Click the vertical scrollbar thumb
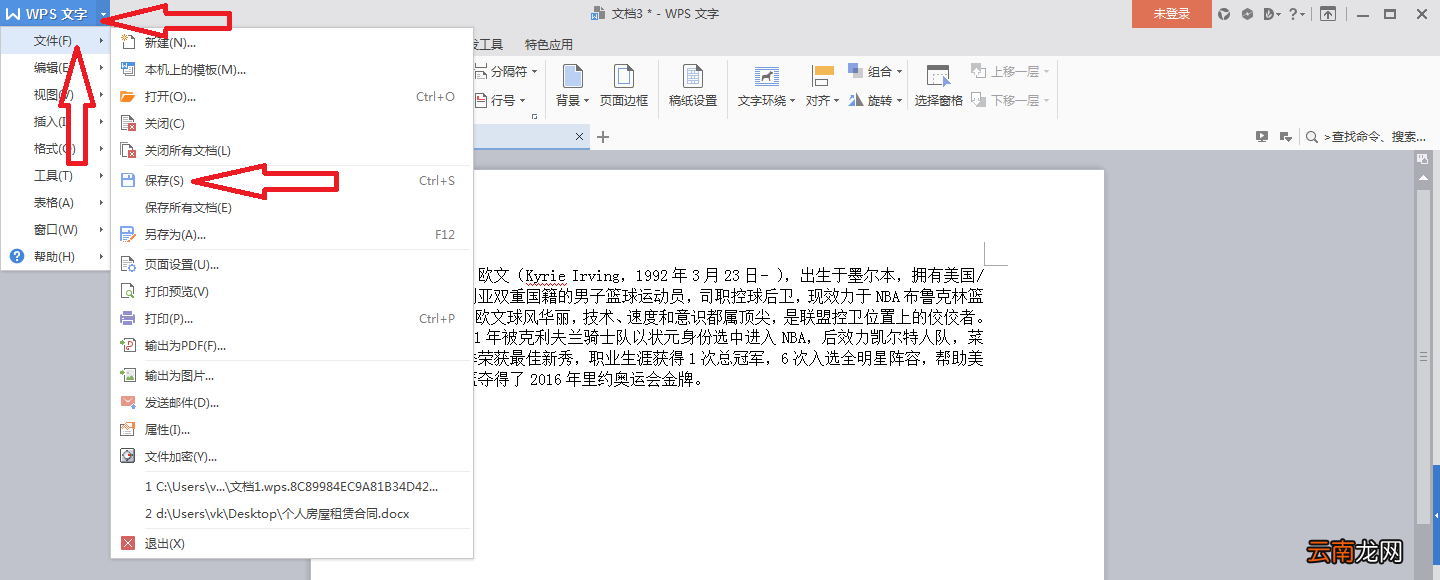Image resolution: width=1440 pixels, height=580 pixels. (x=1423, y=355)
